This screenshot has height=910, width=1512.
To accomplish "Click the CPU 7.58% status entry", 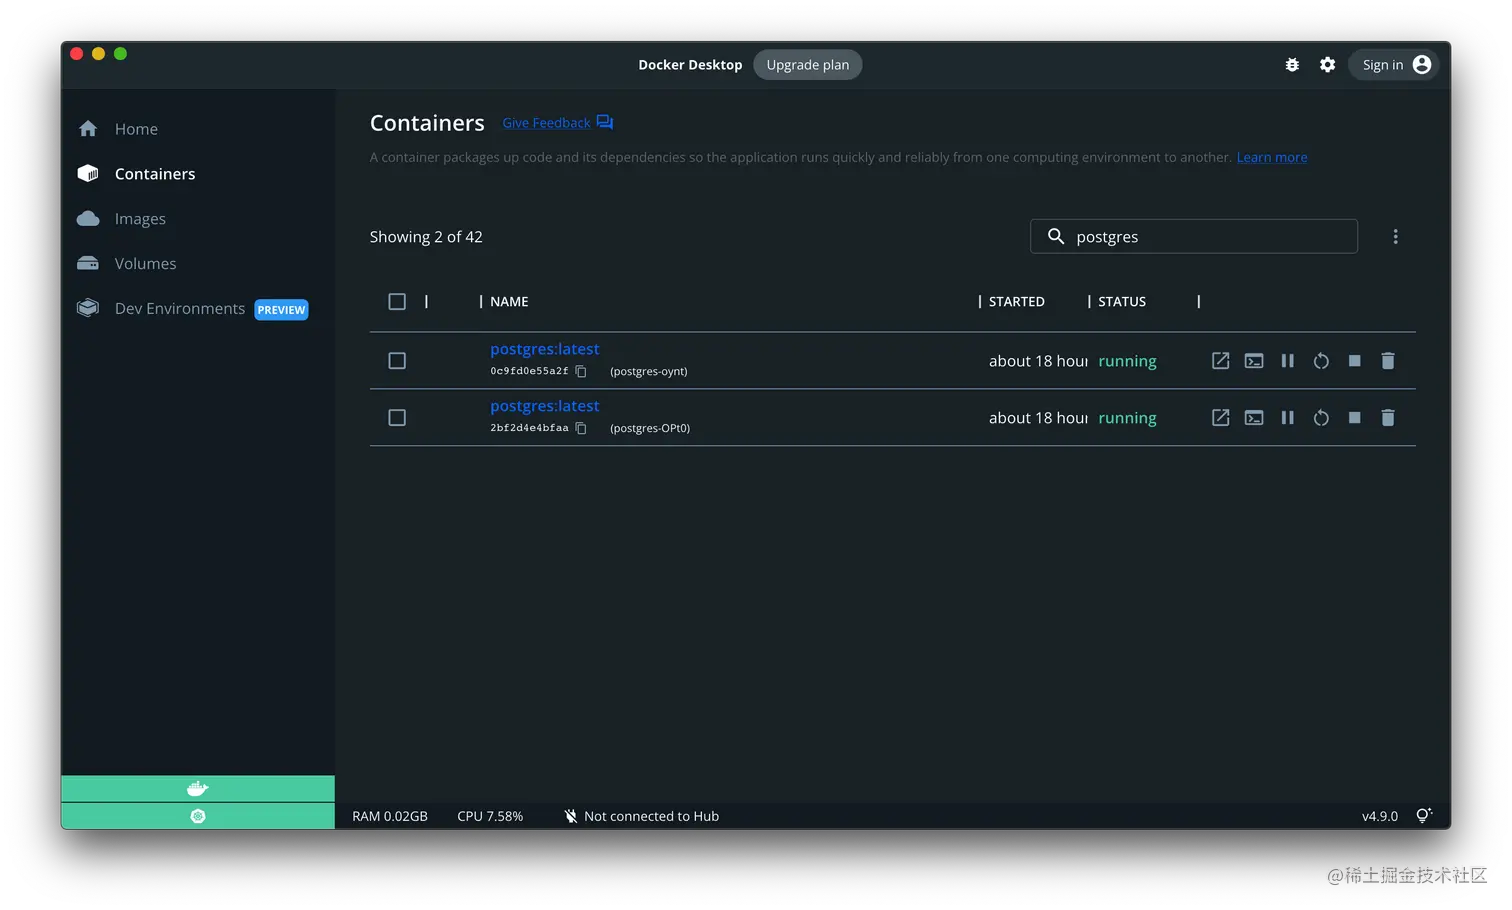I will [x=490, y=817].
